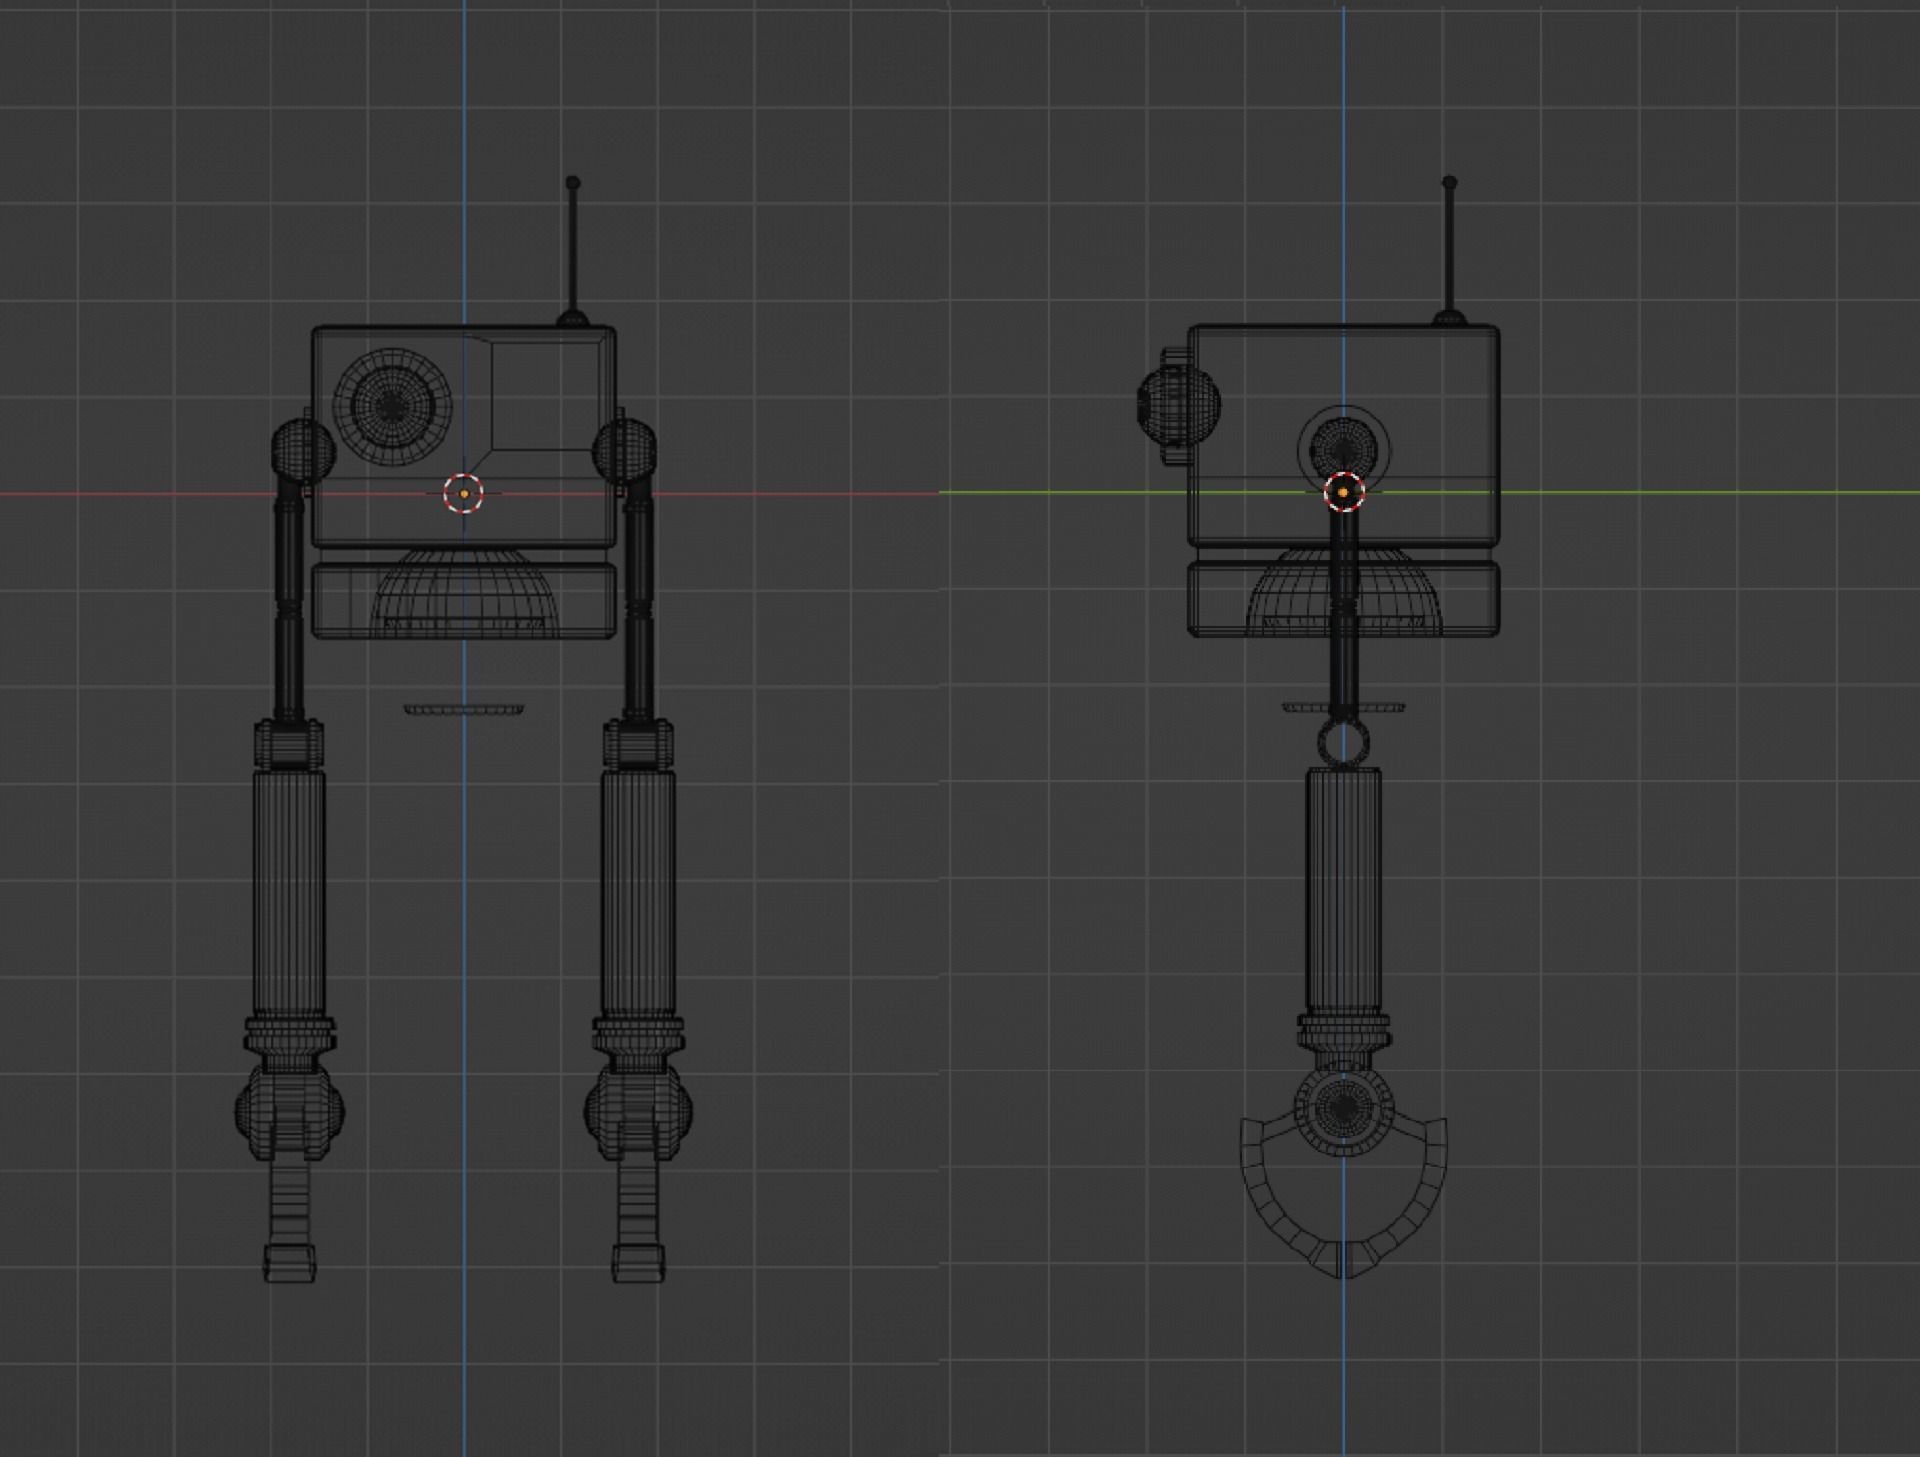Select left shoulder ball joint in front view
1920x1457 pixels.
point(303,450)
